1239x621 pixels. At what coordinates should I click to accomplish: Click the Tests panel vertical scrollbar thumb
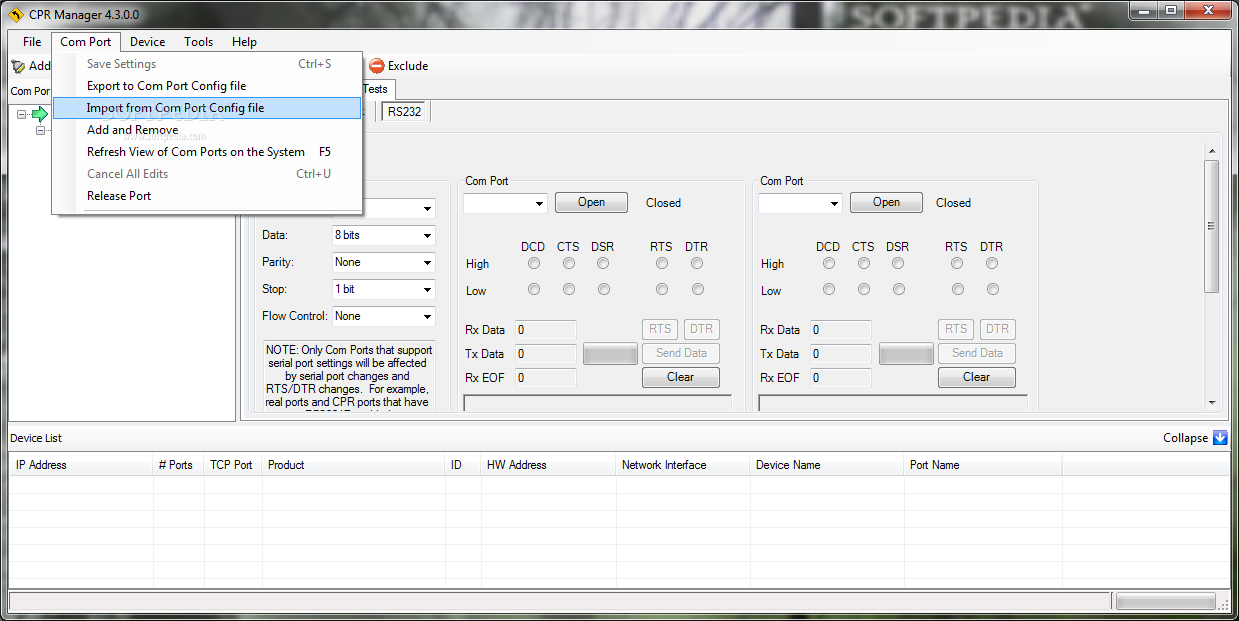click(x=1212, y=226)
